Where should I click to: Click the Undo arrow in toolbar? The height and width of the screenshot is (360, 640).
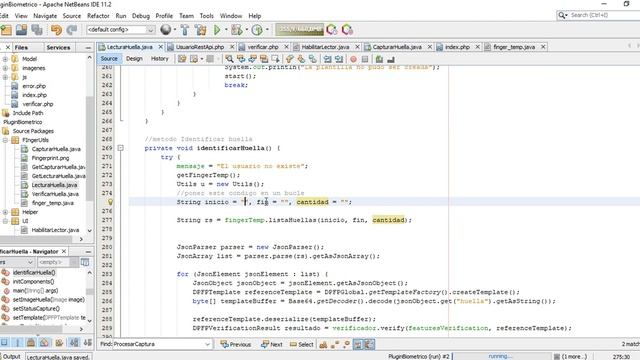[56, 30]
